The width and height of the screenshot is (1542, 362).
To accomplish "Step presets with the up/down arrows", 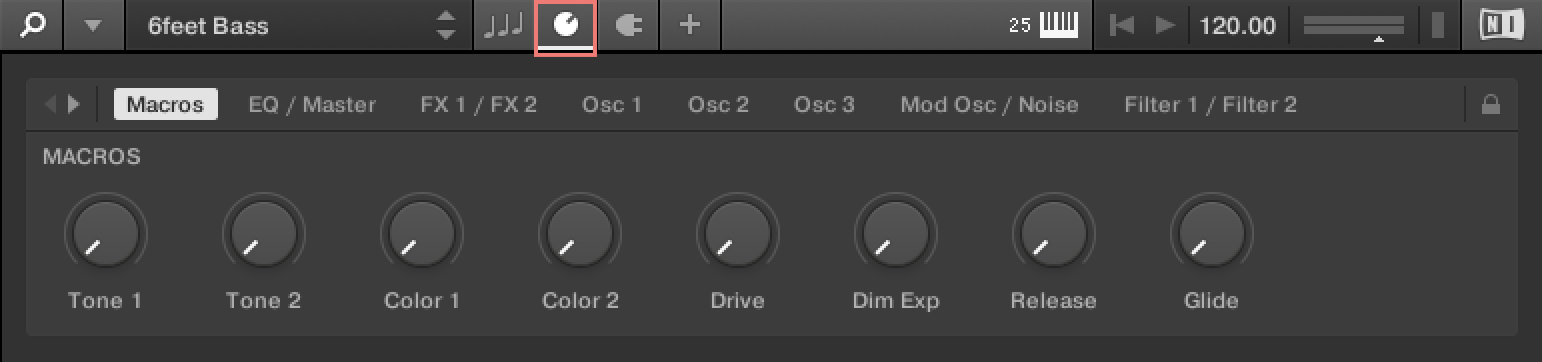I will tap(446, 25).
